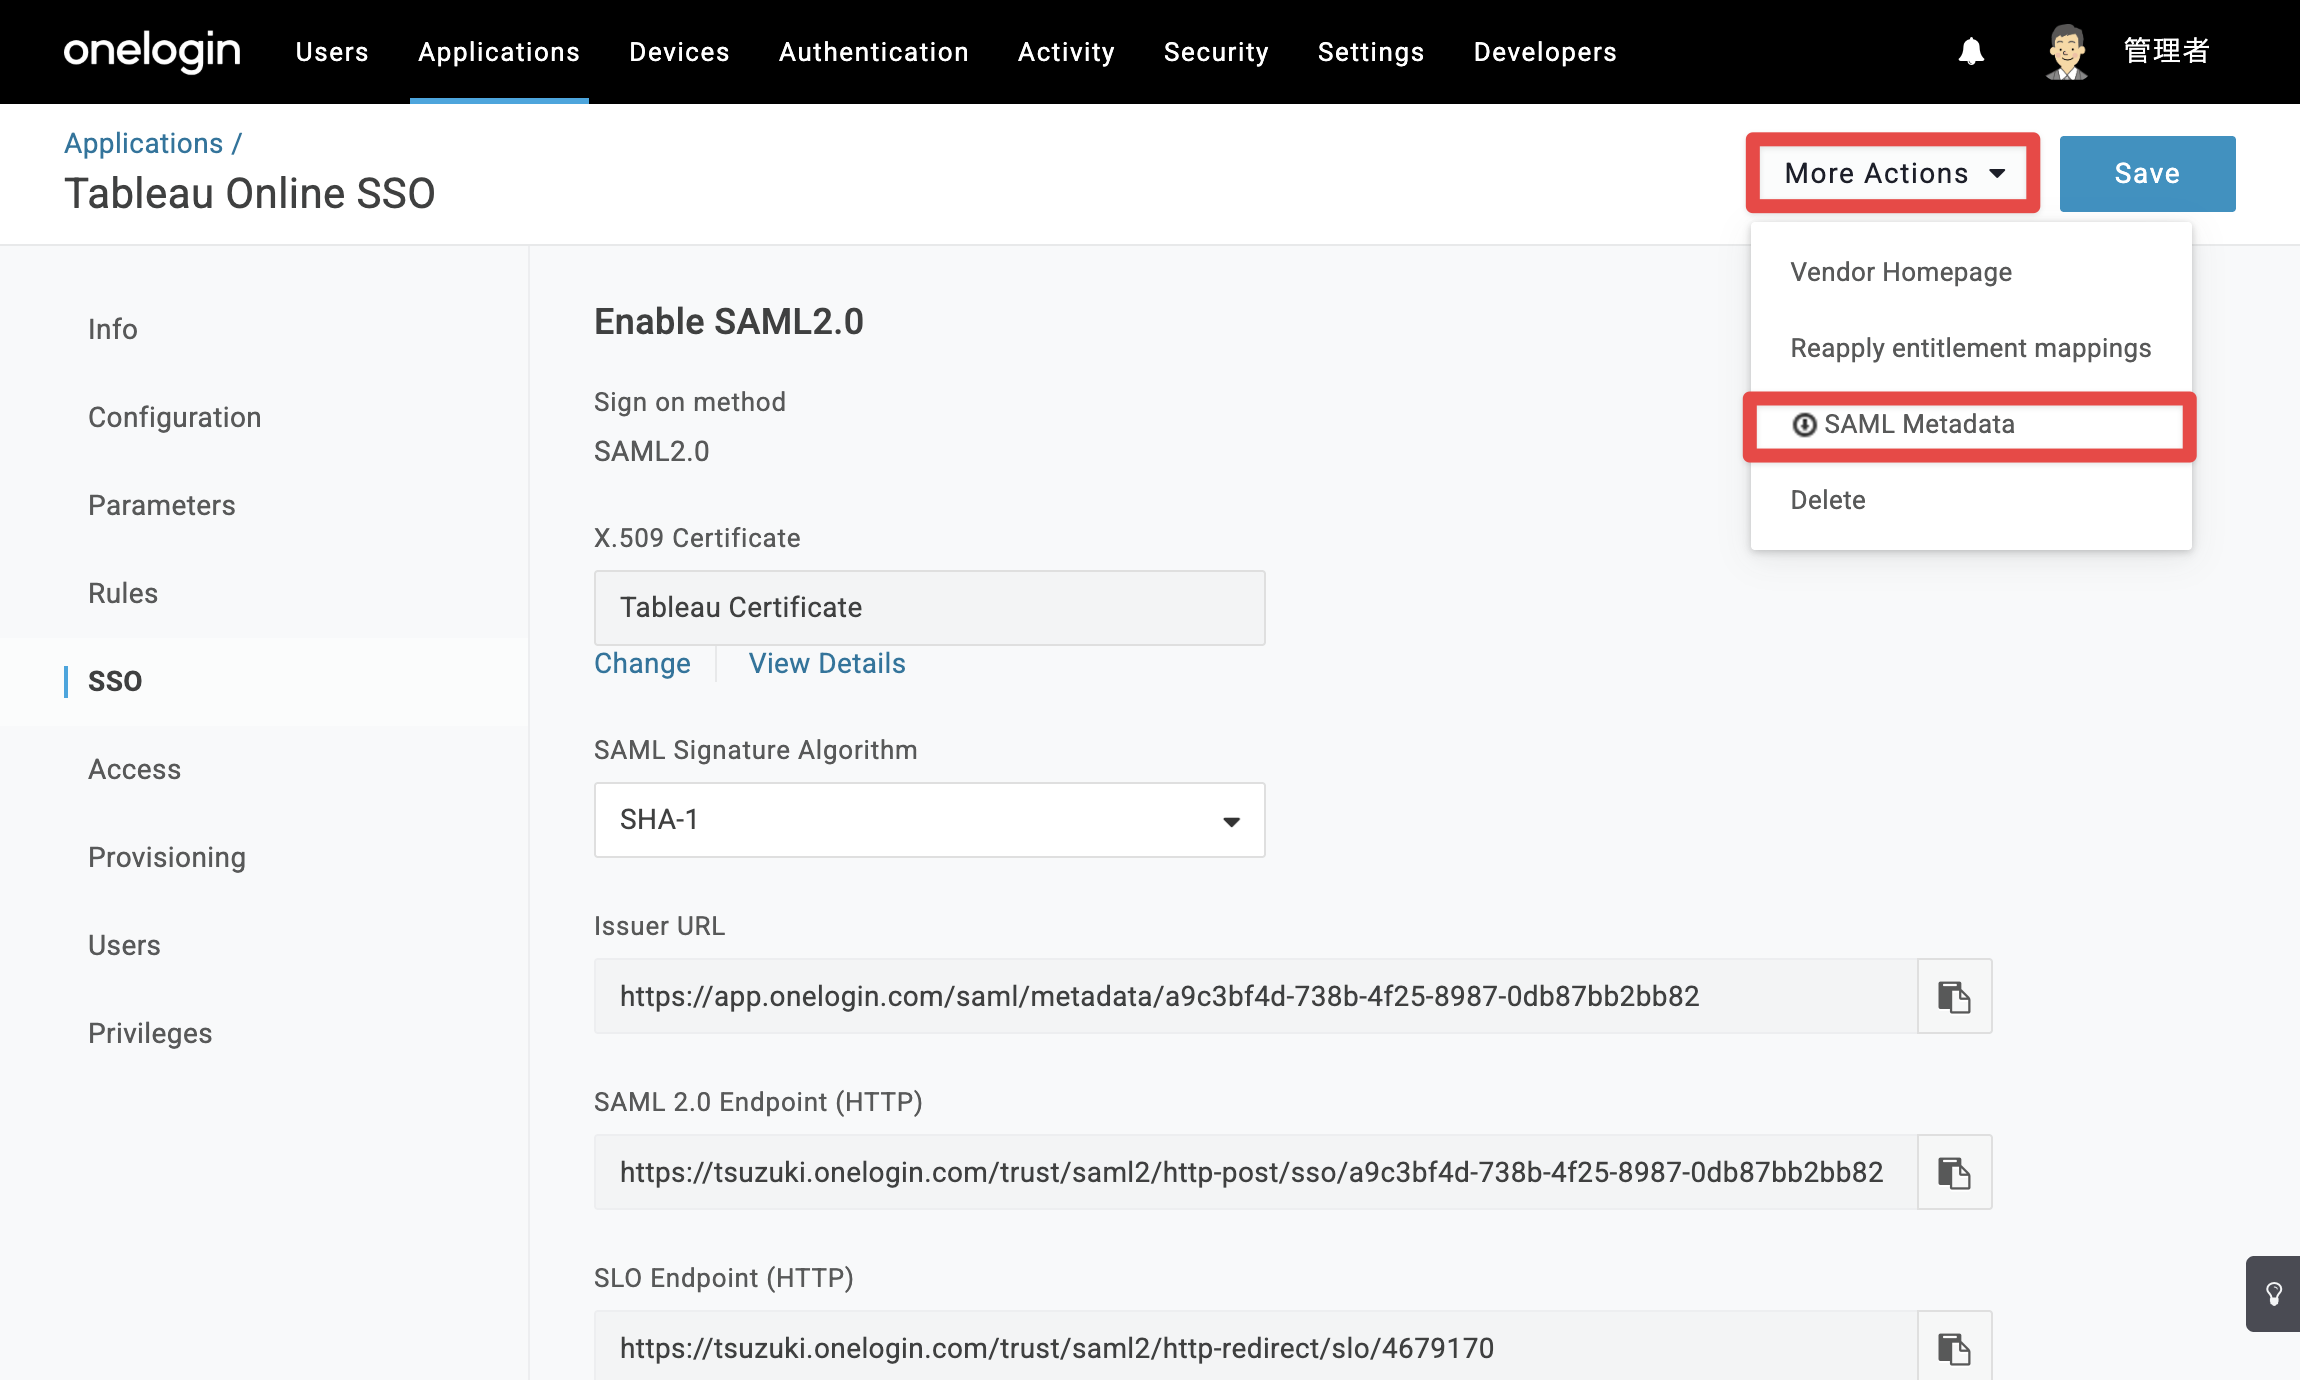2300x1380 pixels.
Task: Expand the More Actions dropdown
Action: [x=1892, y=173]
